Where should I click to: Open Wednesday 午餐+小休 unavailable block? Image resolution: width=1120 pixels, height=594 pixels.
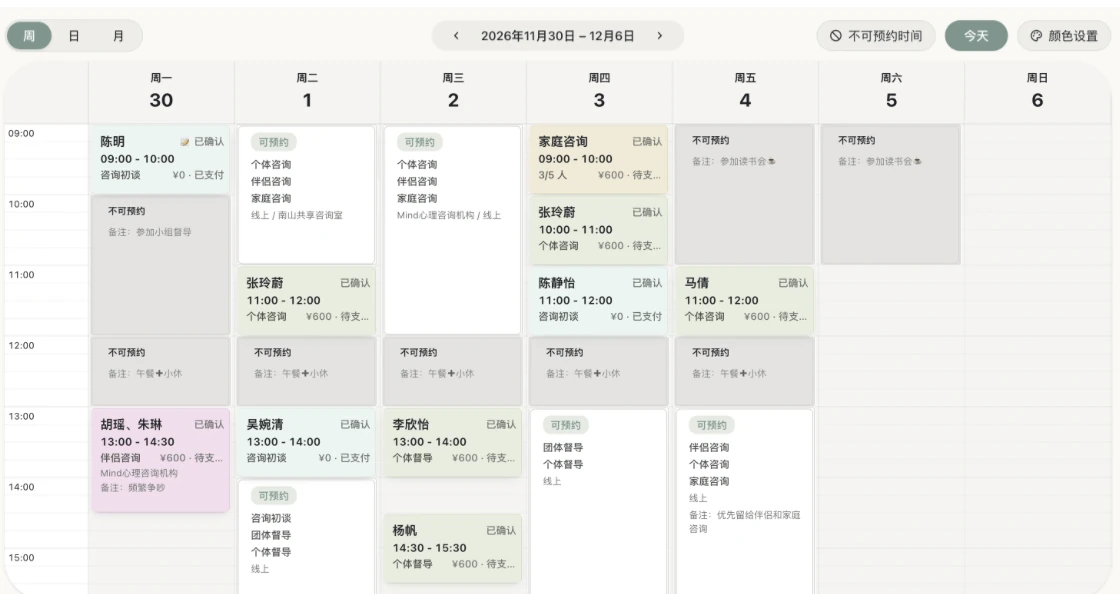pyautogui.click(x=452, y=371)
